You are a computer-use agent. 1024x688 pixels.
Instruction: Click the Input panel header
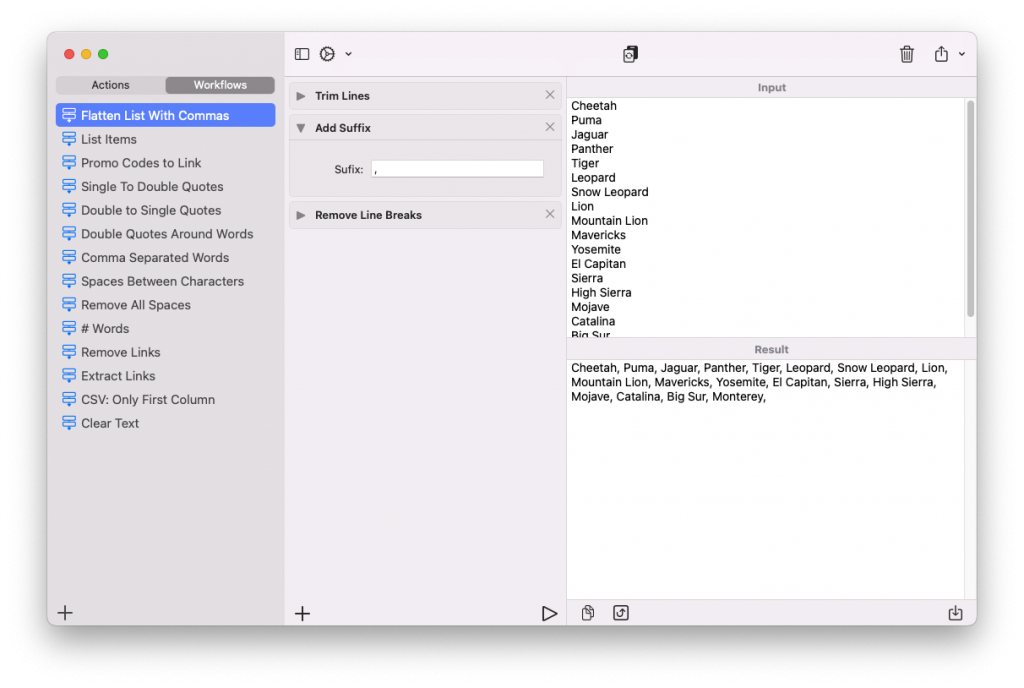[x=771, y=87]
